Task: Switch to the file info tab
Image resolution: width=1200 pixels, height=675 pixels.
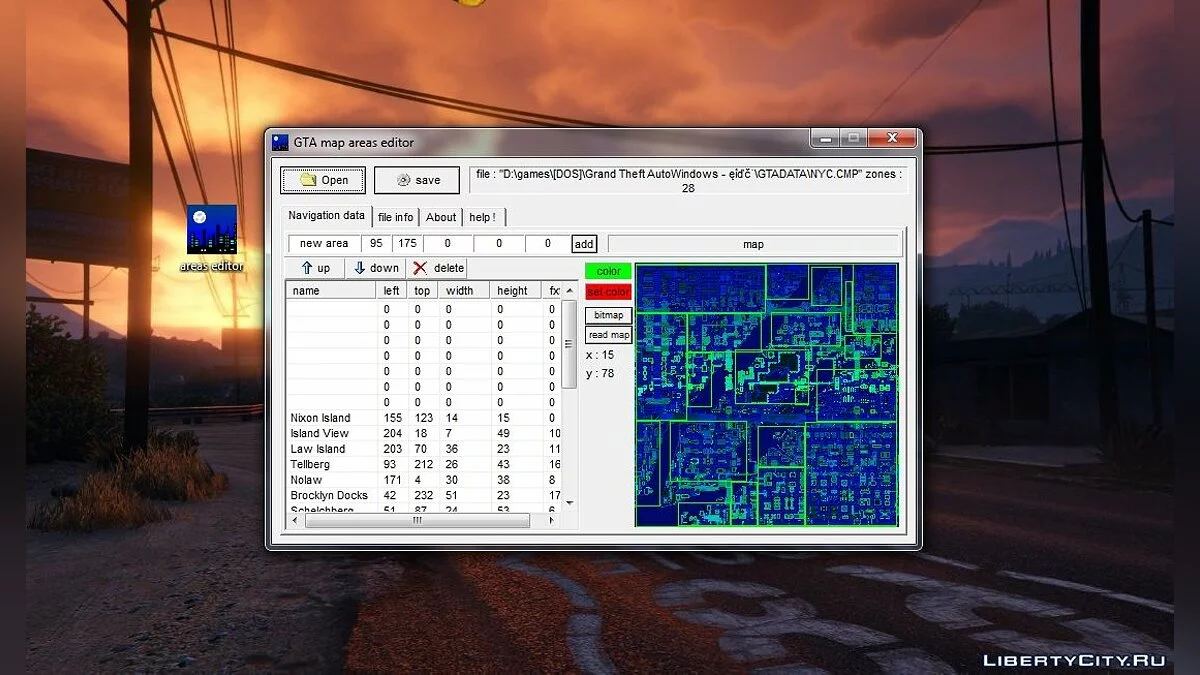Action: click(x=395, y=217)
